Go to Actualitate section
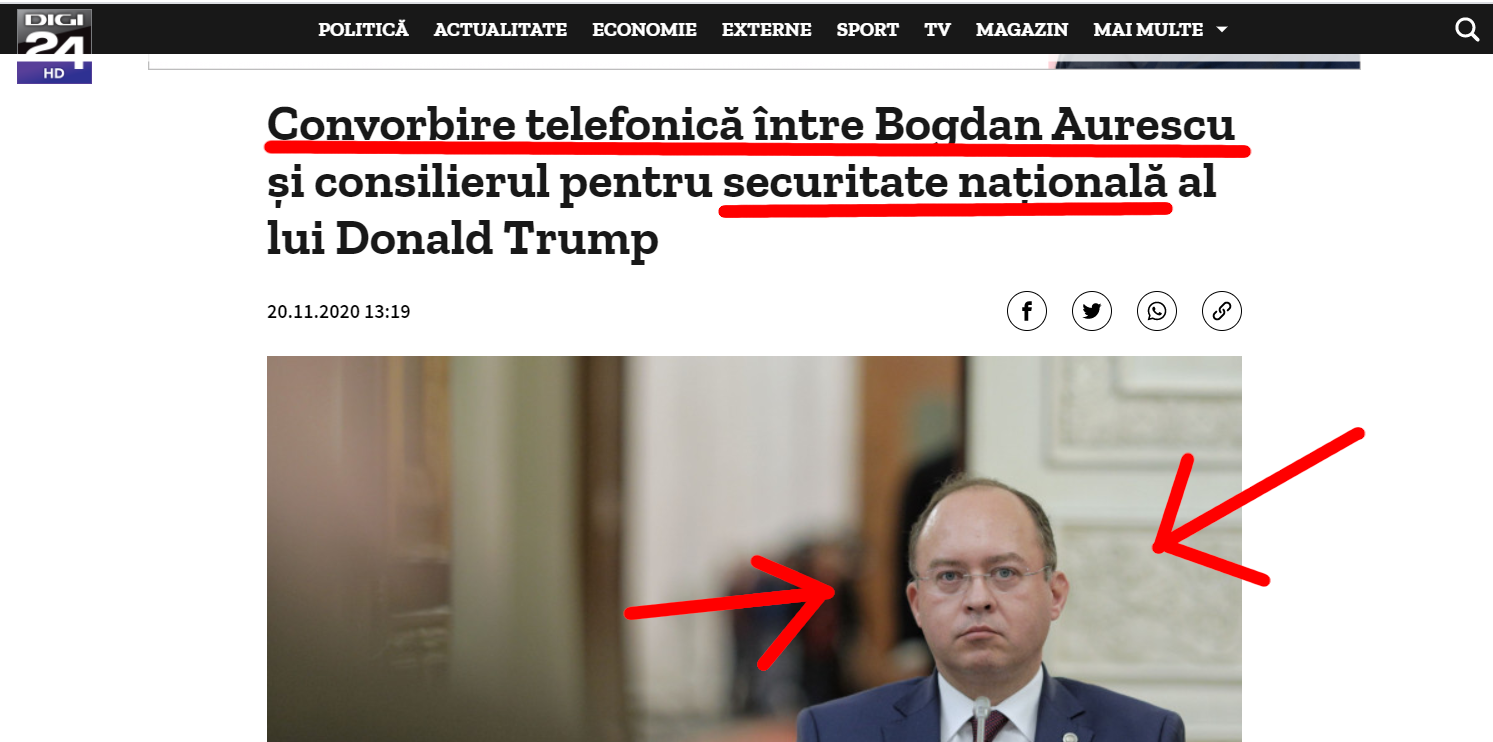 point(500,30)
